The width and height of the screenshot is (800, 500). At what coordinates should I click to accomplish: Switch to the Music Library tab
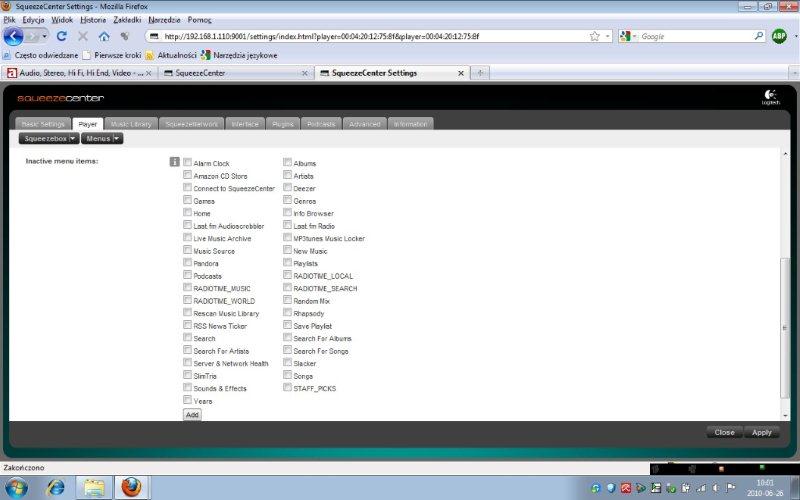131,124
